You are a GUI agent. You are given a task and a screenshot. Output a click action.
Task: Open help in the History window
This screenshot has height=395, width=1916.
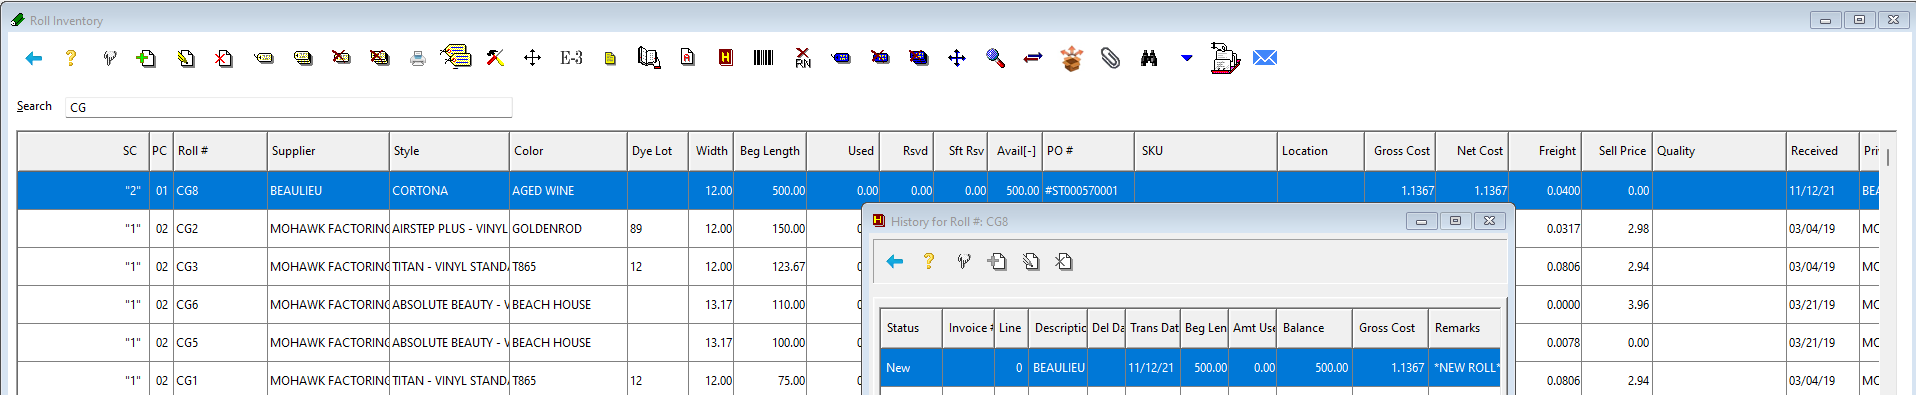tap(929, 262)
